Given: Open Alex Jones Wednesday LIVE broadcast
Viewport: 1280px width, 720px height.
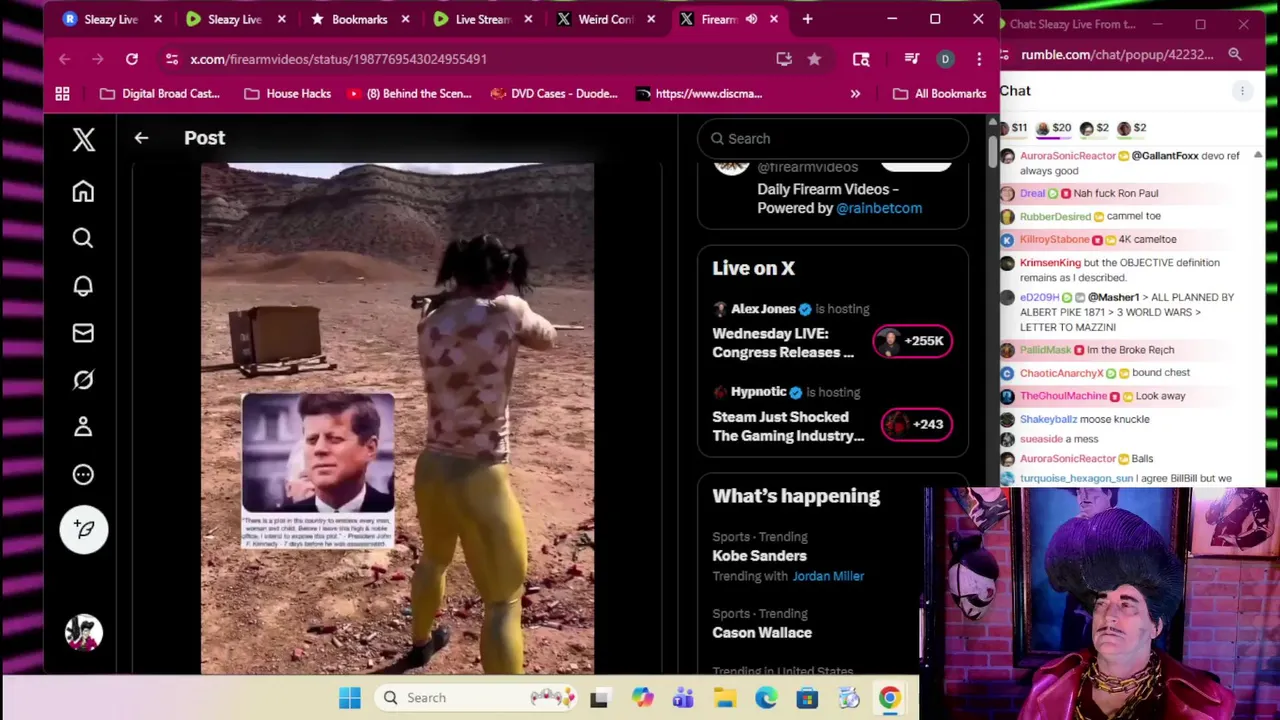Looking at the screenshot, I should [x=783, y=343].
